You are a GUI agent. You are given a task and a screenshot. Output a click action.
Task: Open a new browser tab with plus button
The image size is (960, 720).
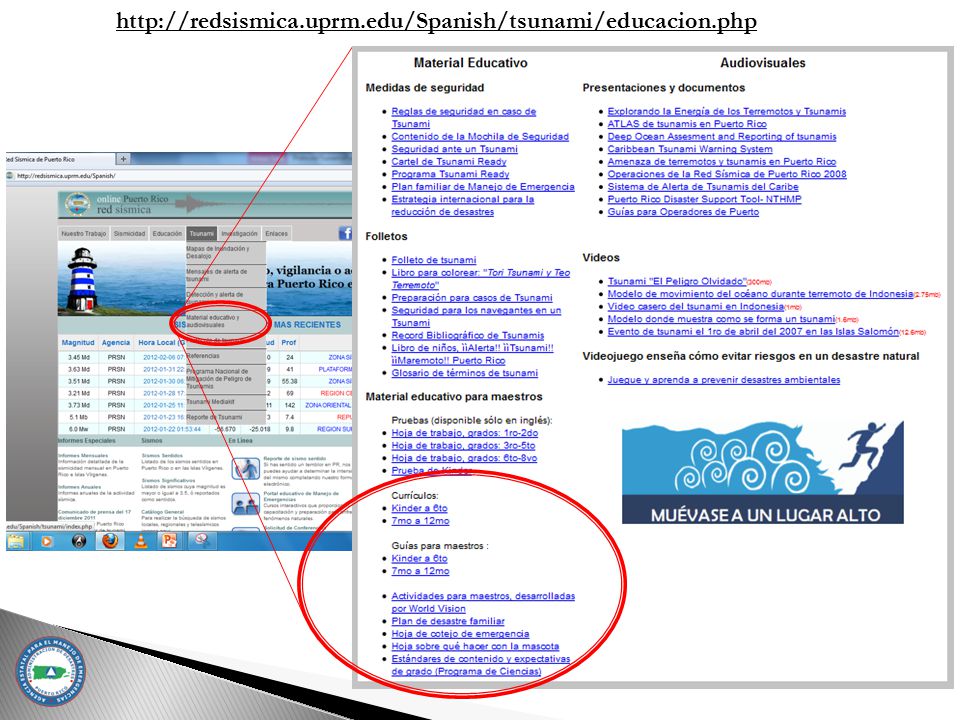tap(123, 159)
